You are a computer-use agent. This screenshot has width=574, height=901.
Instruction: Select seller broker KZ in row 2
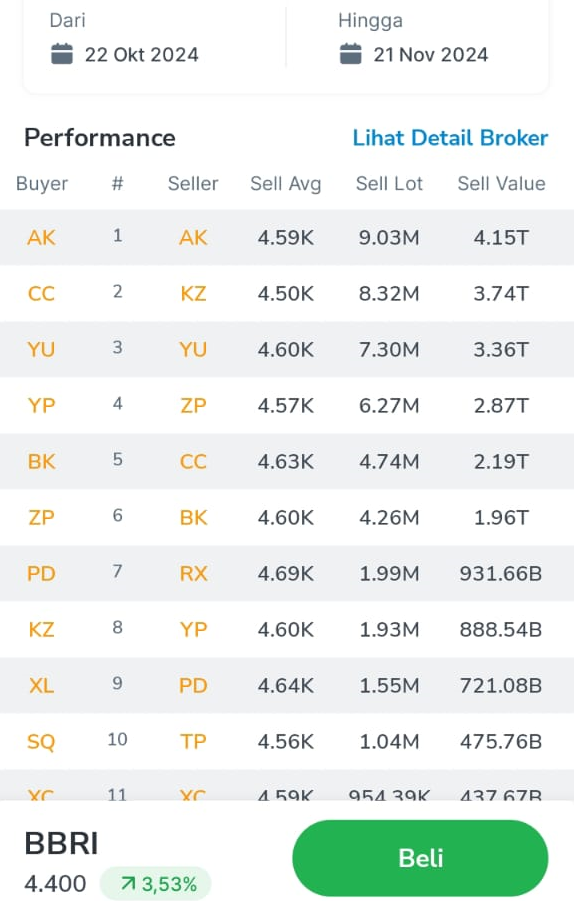point(193,294)
